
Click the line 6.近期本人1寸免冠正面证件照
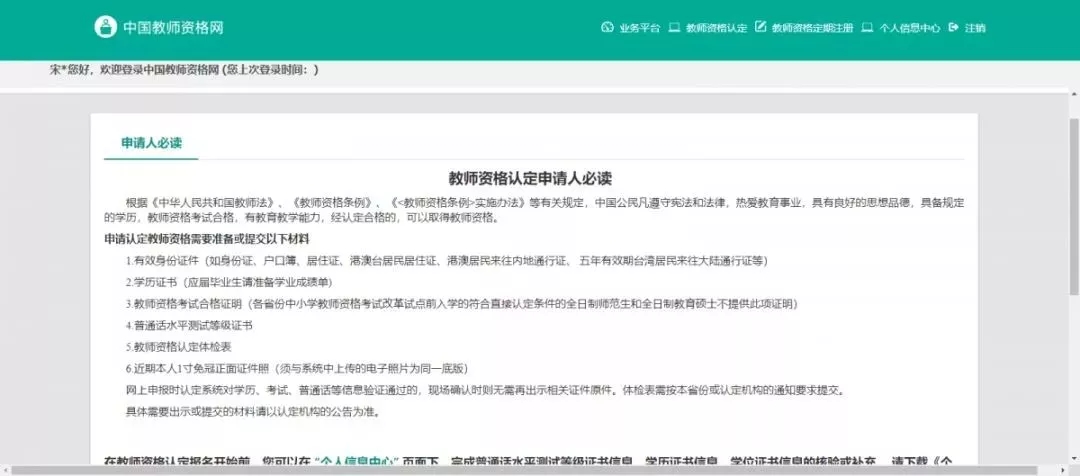(297, 368)
